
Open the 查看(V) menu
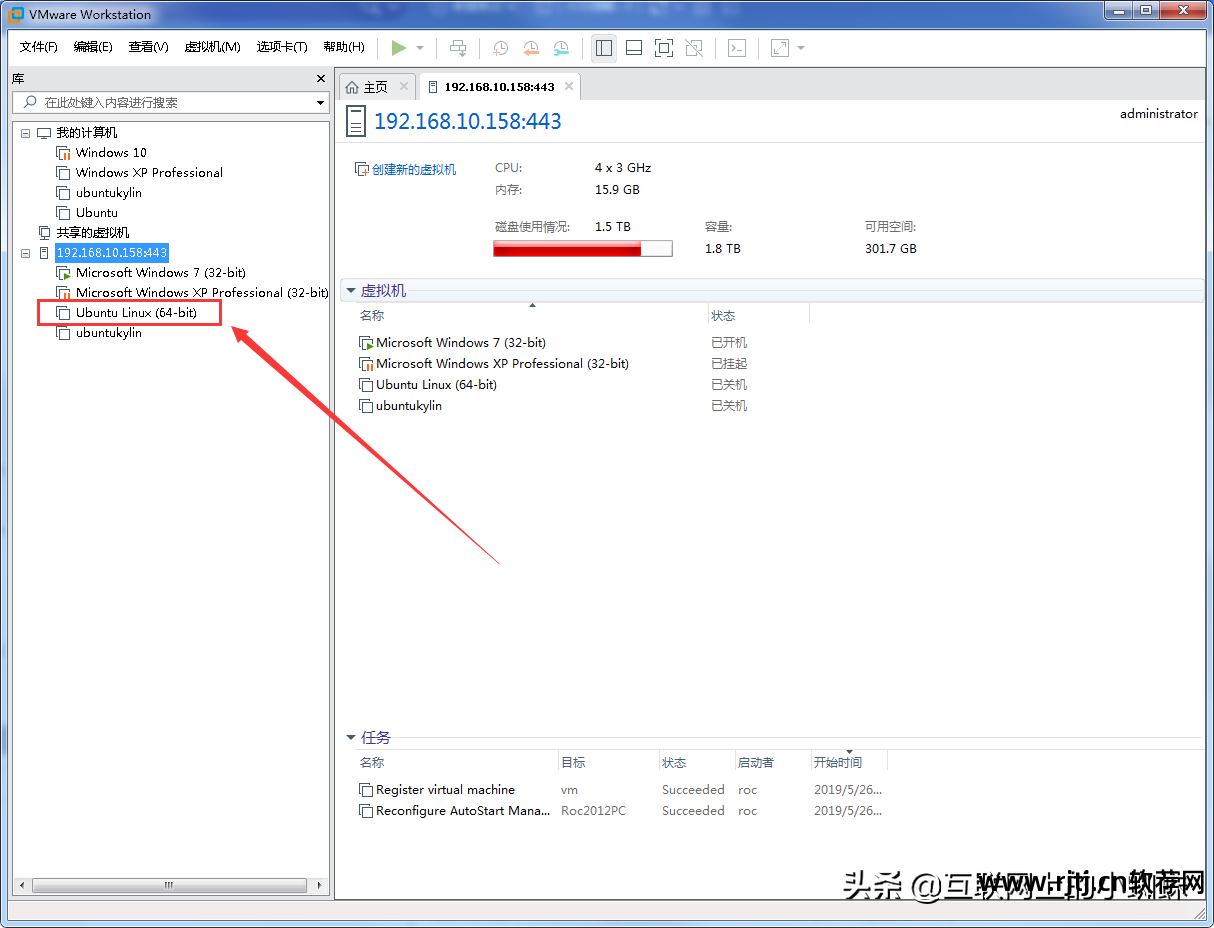coord(148,47)
